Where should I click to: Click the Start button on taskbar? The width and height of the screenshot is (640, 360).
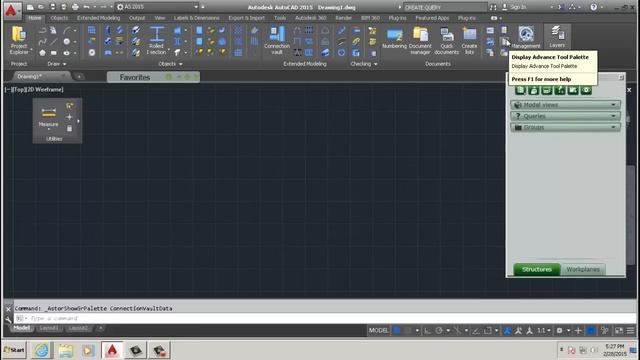(14, 350)
